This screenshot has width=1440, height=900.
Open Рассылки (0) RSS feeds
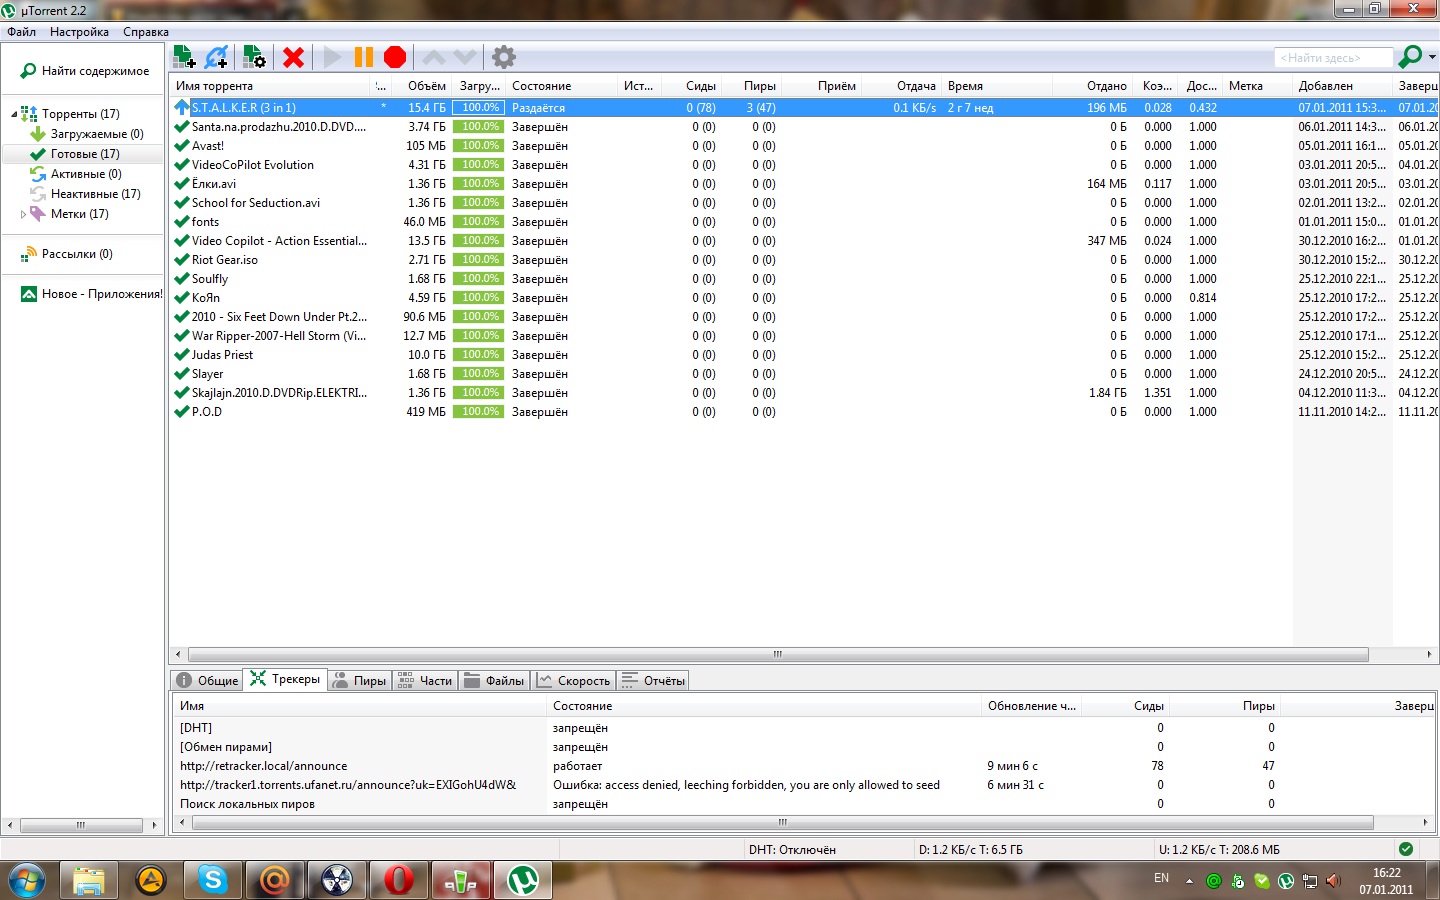point(66,254)
